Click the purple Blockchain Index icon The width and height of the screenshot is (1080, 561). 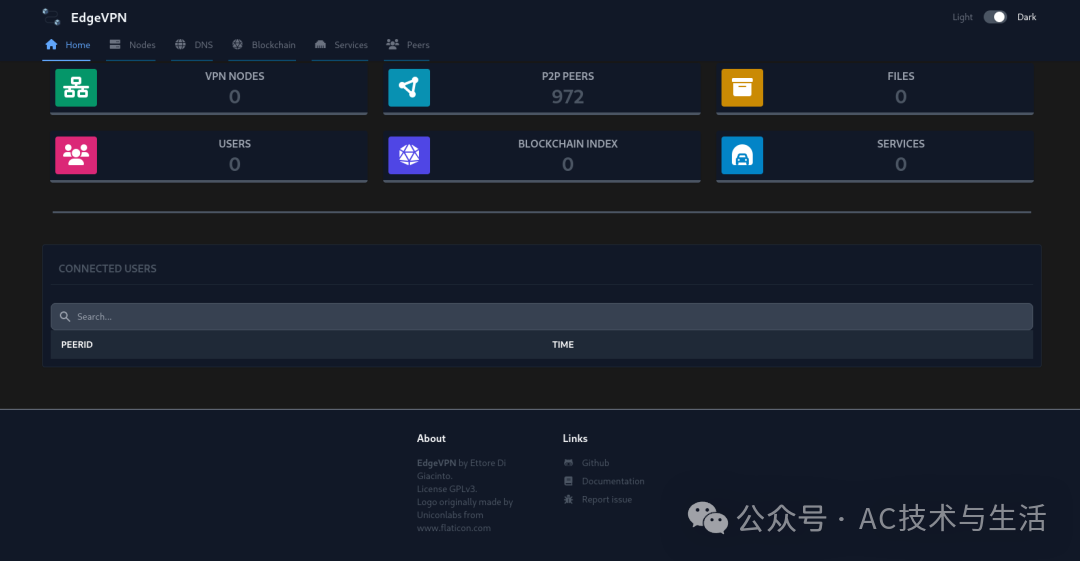[409, 156]
